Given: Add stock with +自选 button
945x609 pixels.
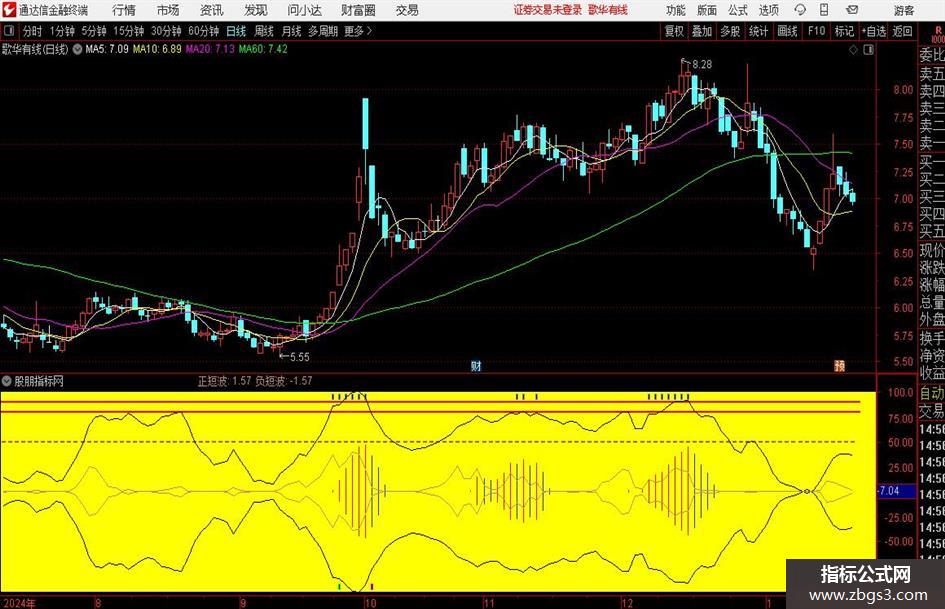Looking at the screenshot, I should coord(874,31).
